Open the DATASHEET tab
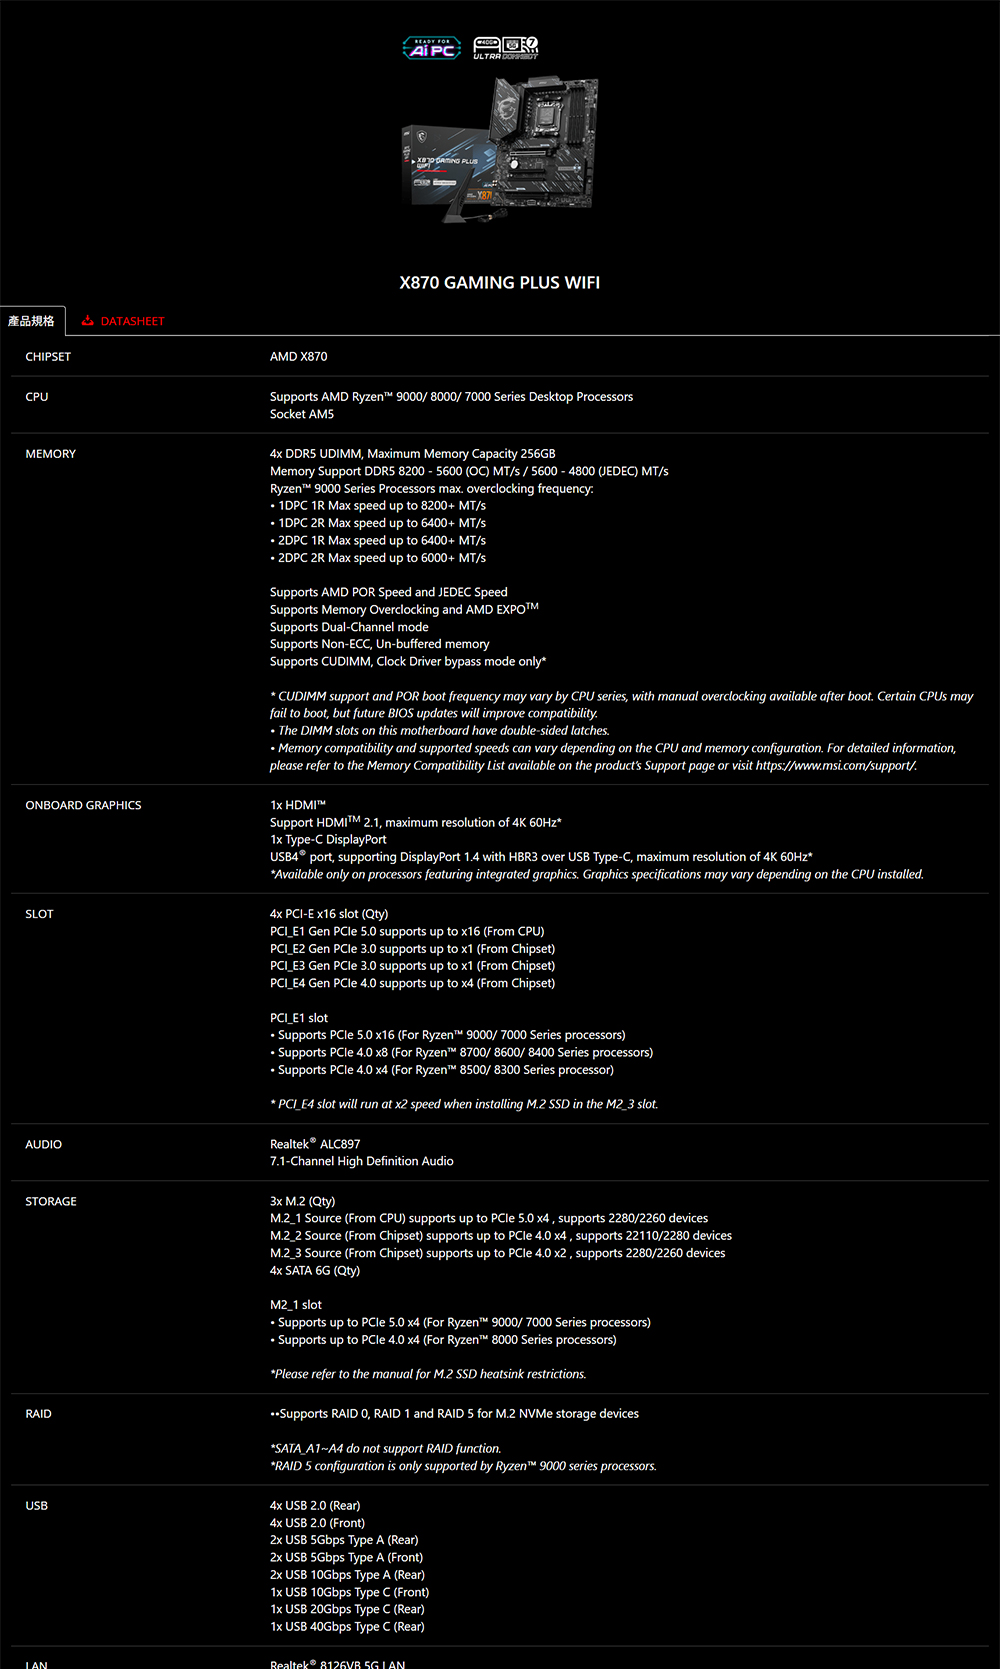The image size is (1000, 1669). (132, 321)
